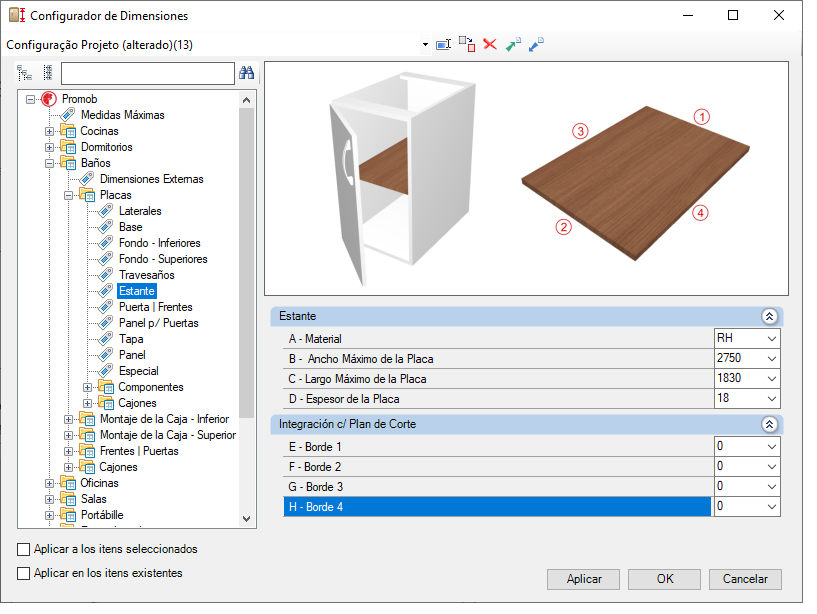Click the tree scrollbar down arrow
Viewport: 817px width, 614px height.
(x=246, y=519)
